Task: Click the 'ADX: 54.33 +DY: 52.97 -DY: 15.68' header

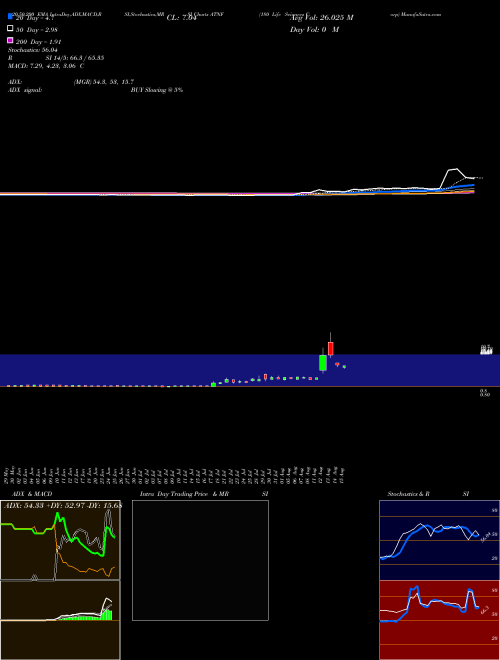Action: 63,505
